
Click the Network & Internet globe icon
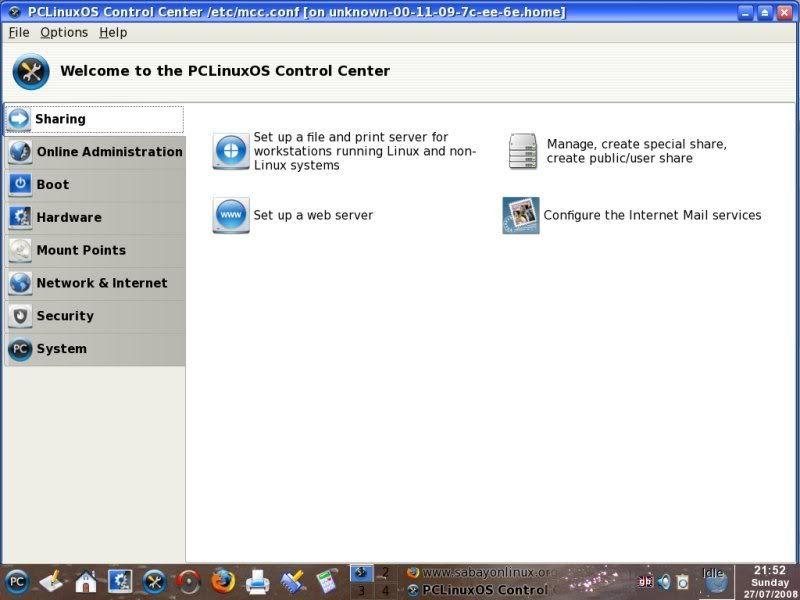tap(20, 283)
